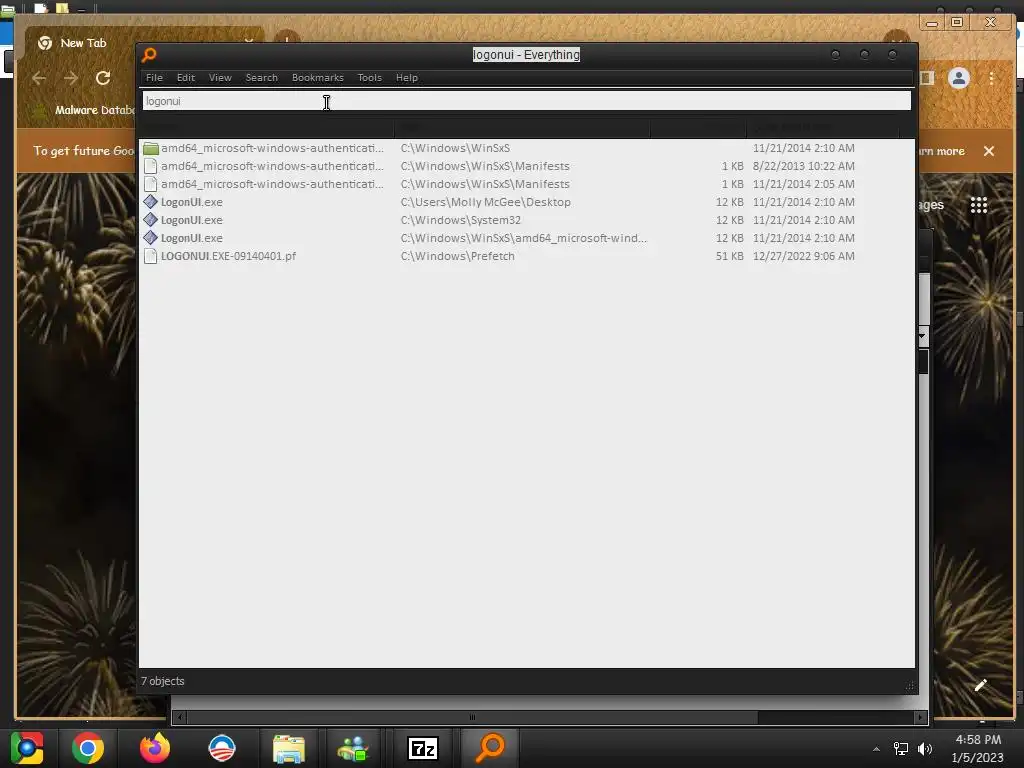Click the dropdown arrow behind Everything's right edge
Viewport: 1024px width, 768px height.
tap(923, 336)
